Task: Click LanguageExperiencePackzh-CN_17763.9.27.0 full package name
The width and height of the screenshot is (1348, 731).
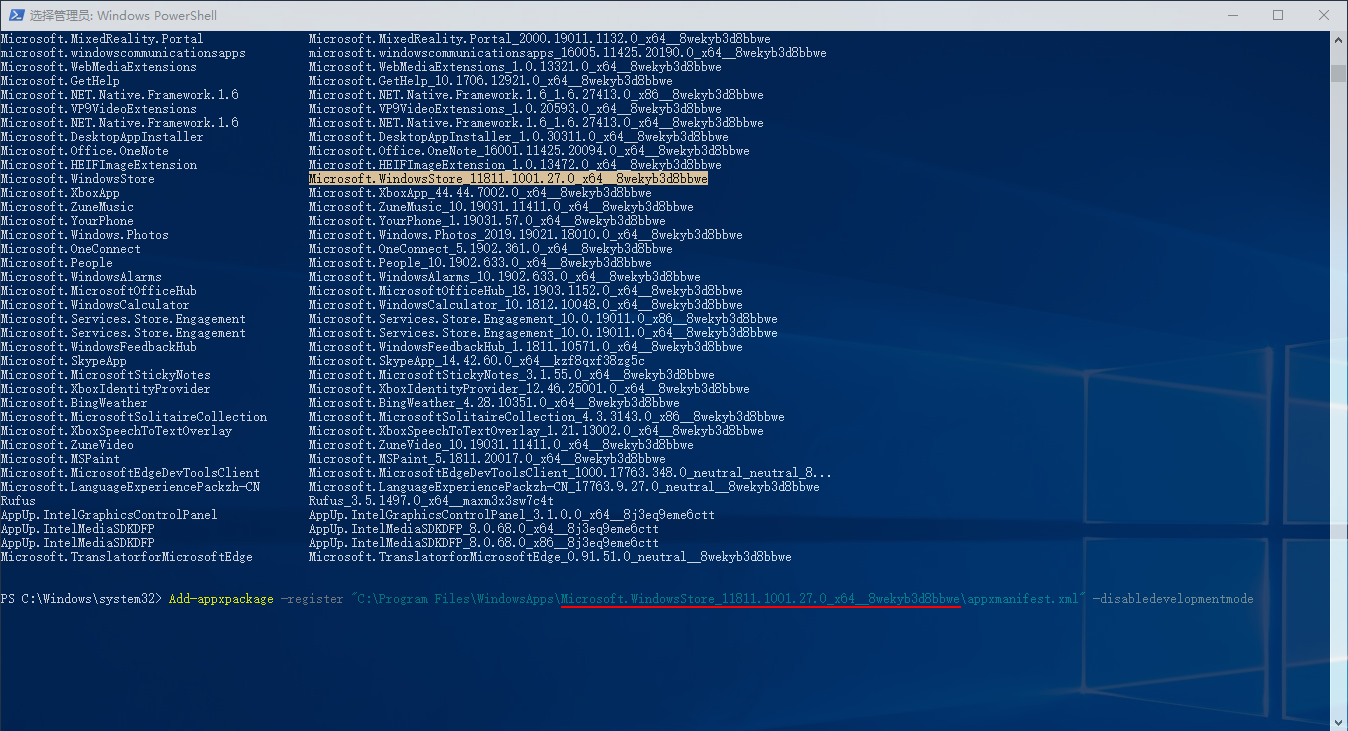Action: tap(564, 487)
